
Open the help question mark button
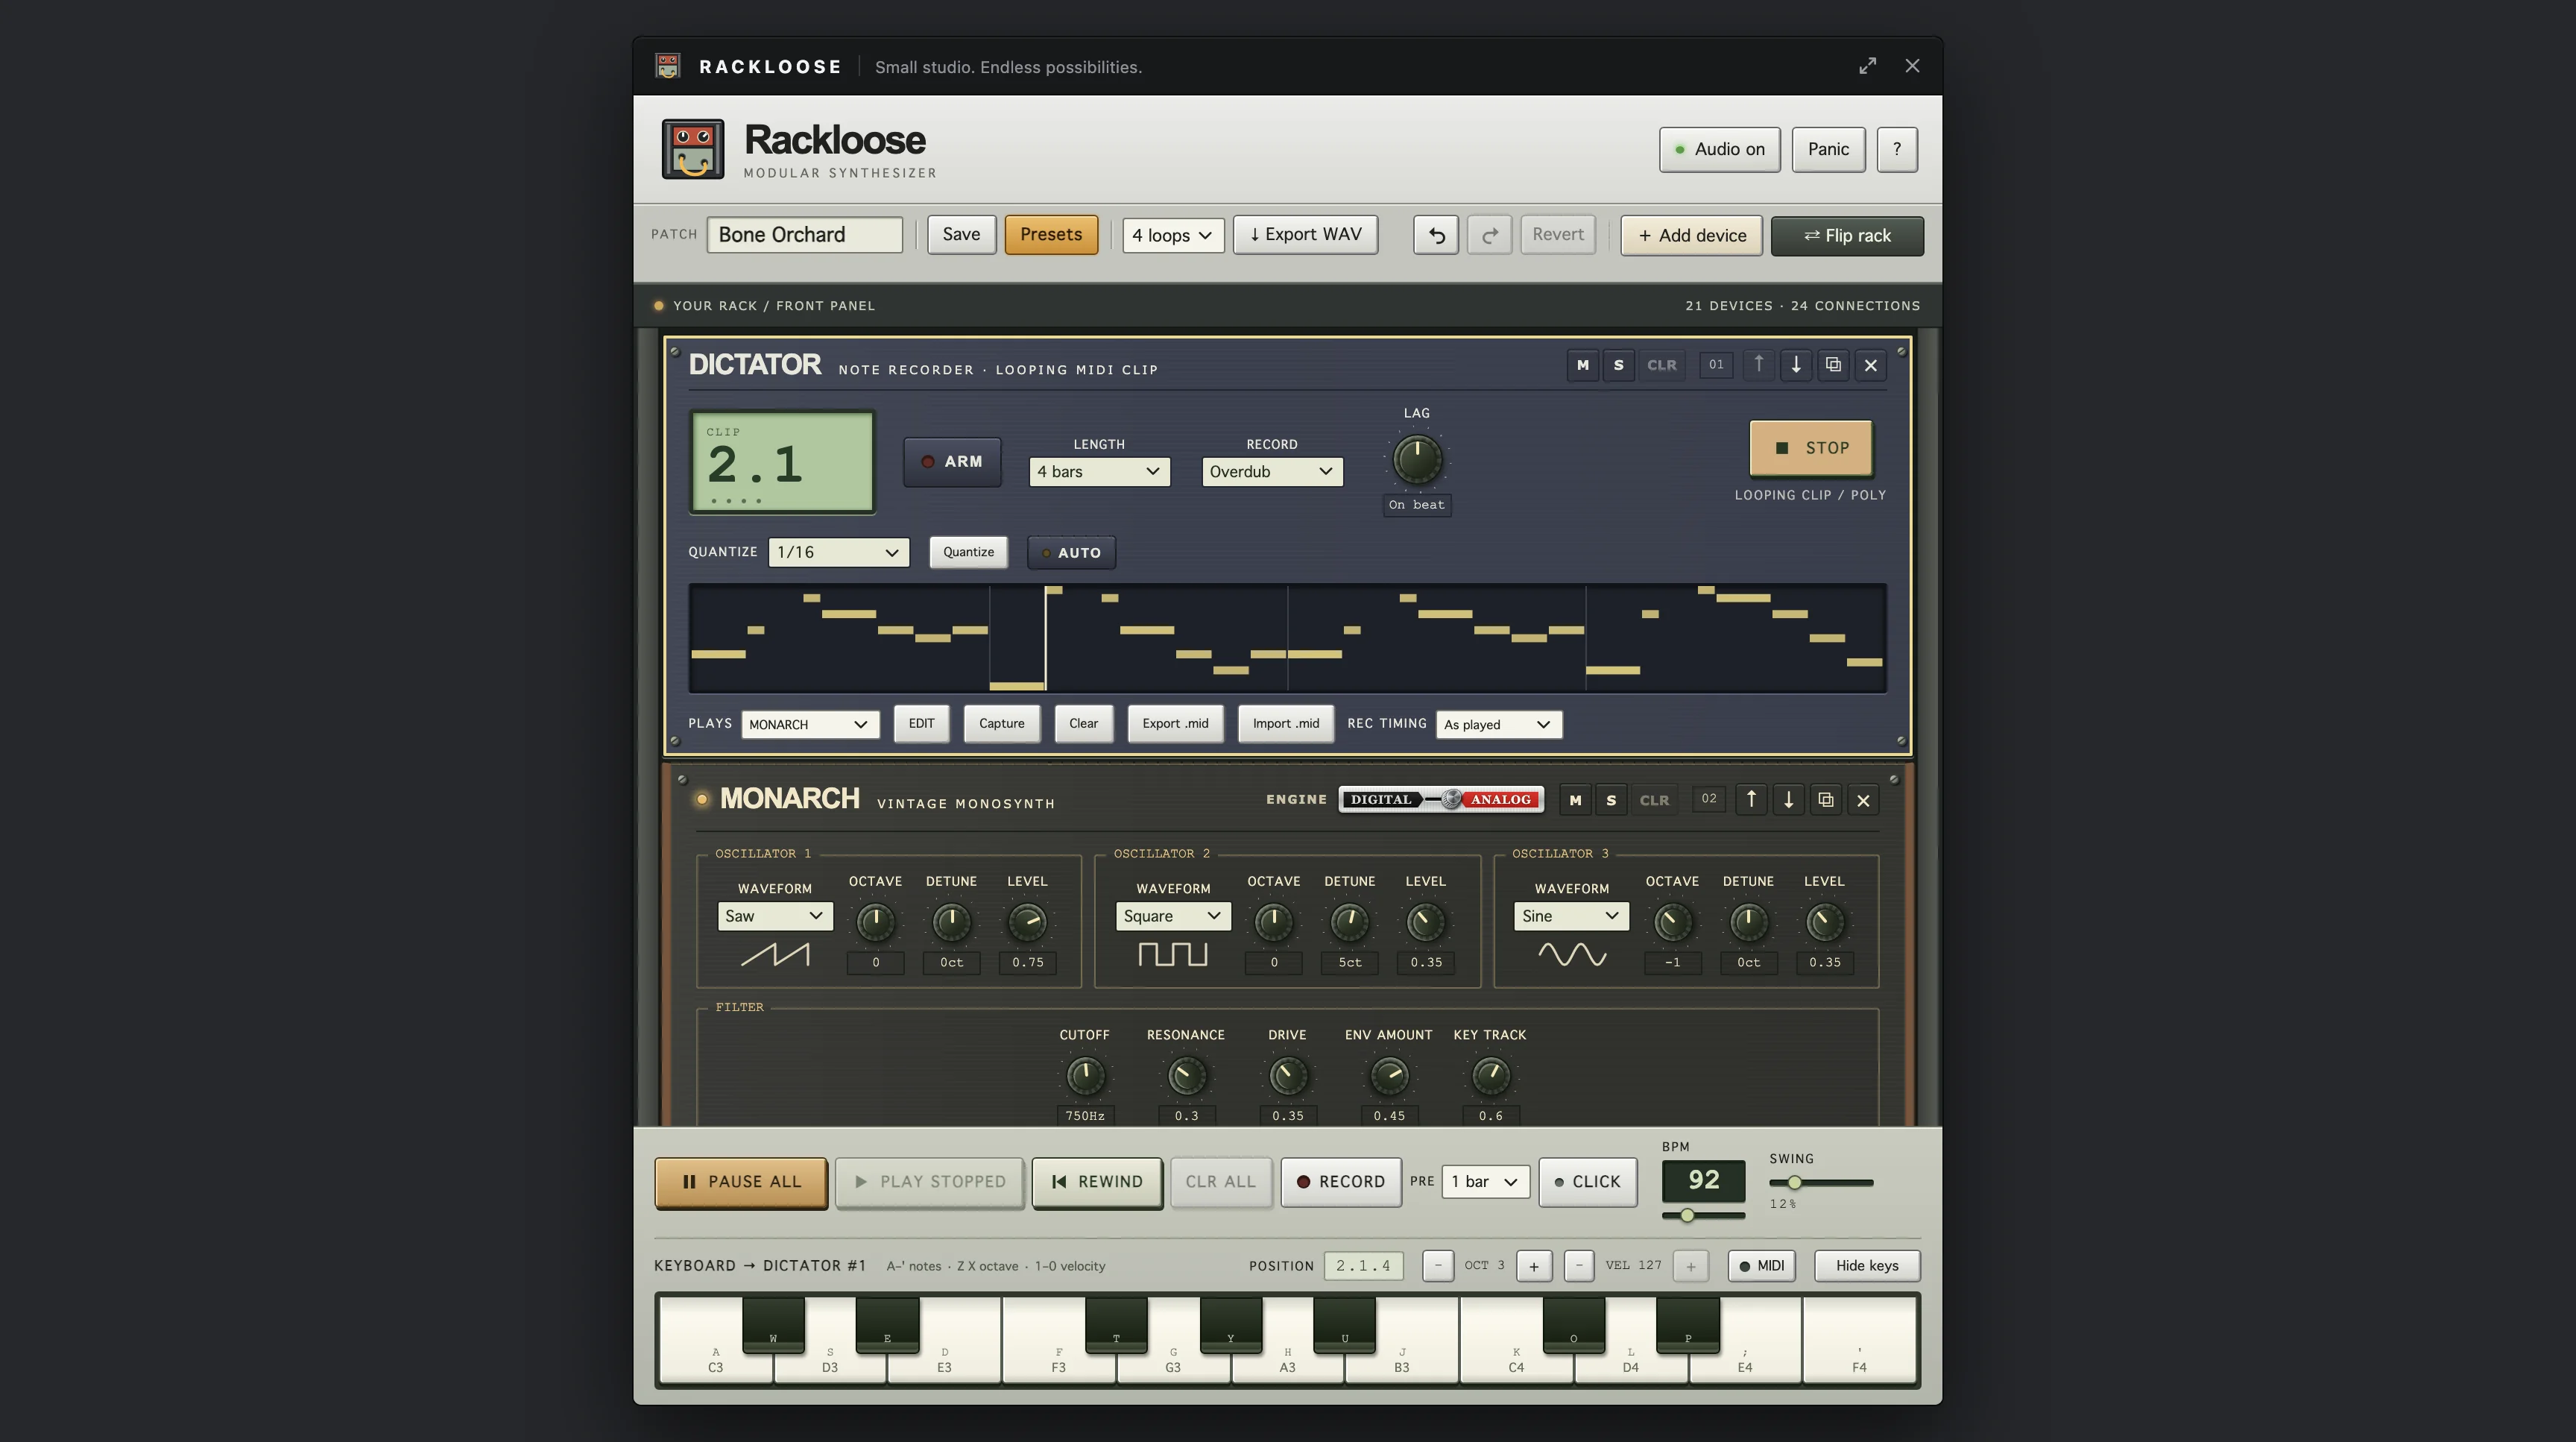click(x=1897, y=149)
